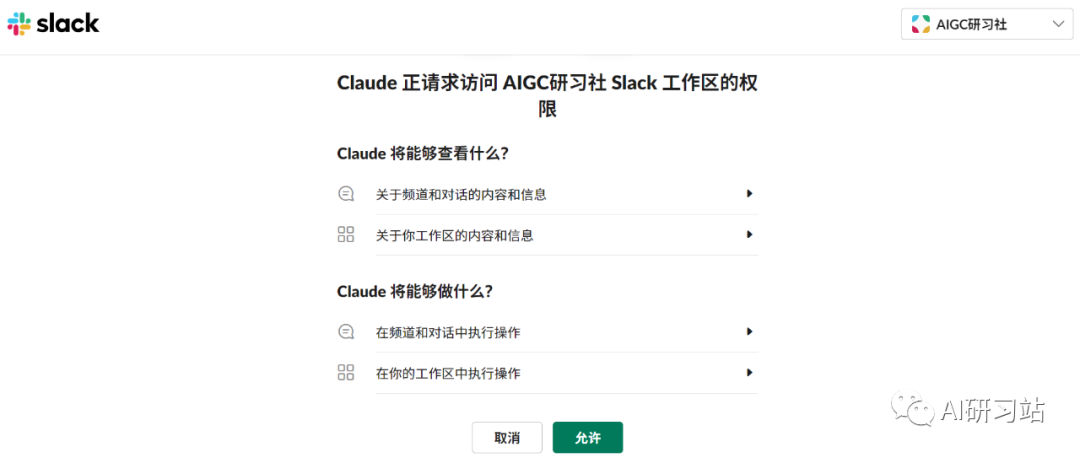Click the green 允许 button
The height and width of the screenshot is (458, 1080).
[588, 438]
